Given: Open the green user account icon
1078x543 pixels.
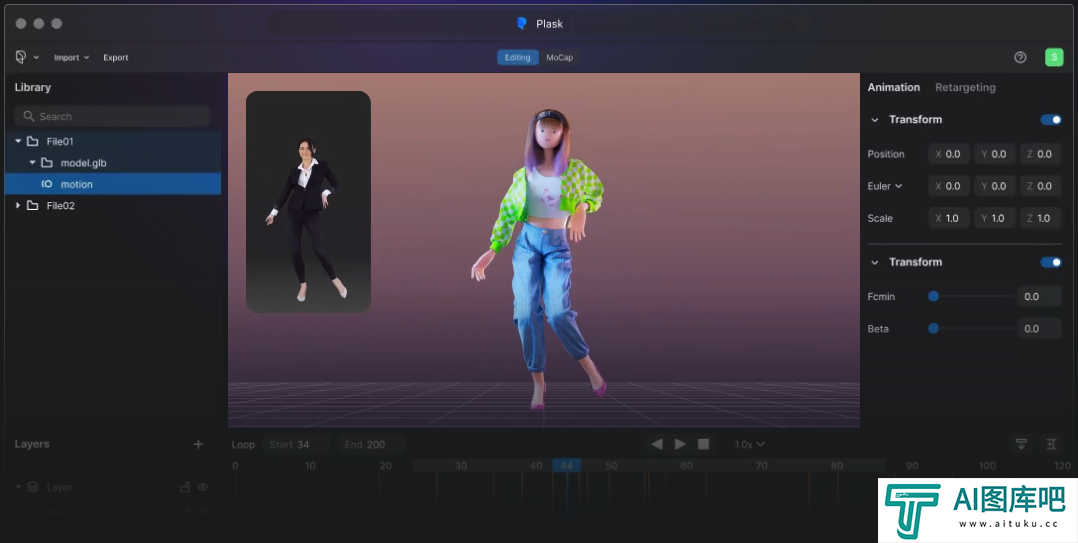Looking at the screenshot, I should click(x=1054, y=58).
